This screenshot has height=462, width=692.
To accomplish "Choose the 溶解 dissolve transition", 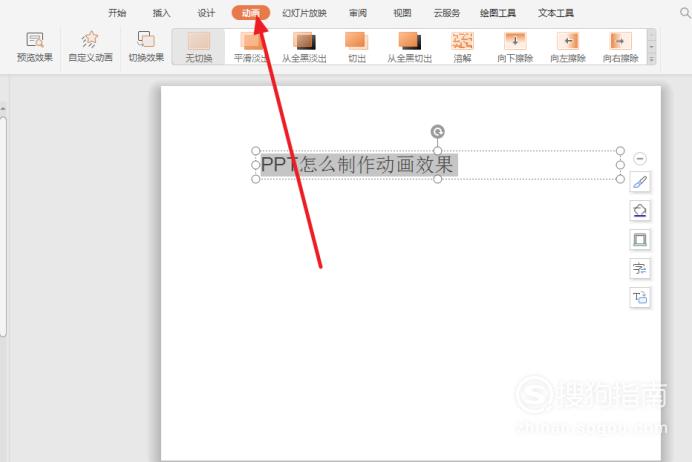I will (462, 47).
